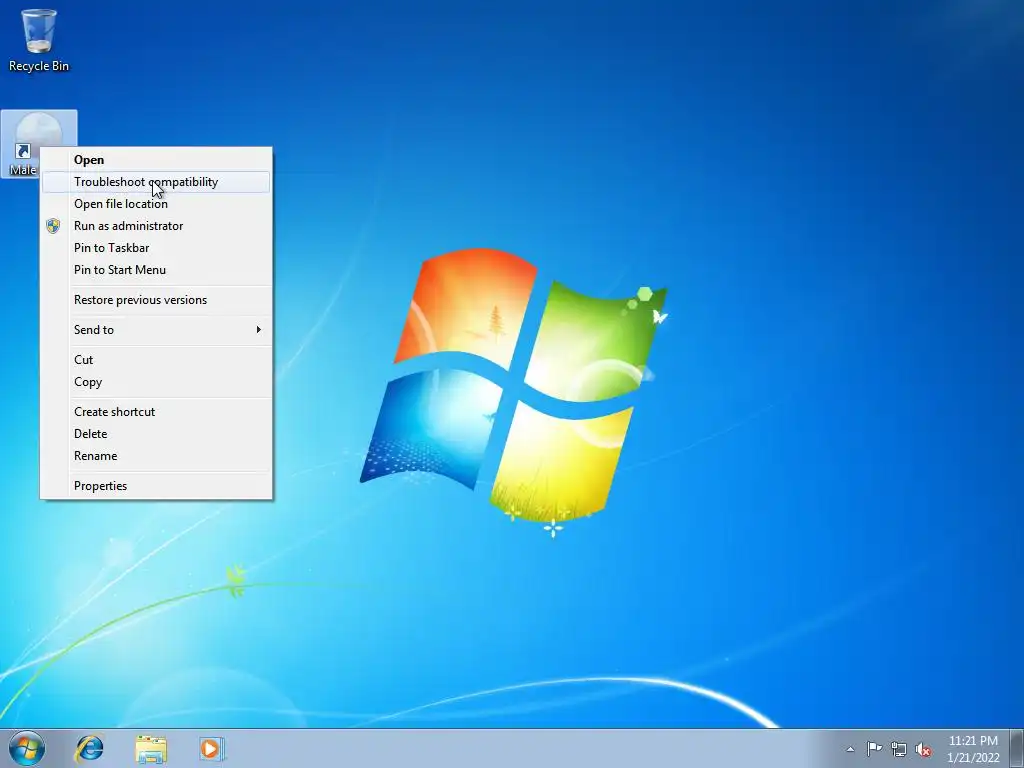The image size is (1024, 768).
Task: Open the muted volume tray icon
Action: coord(923,750)
